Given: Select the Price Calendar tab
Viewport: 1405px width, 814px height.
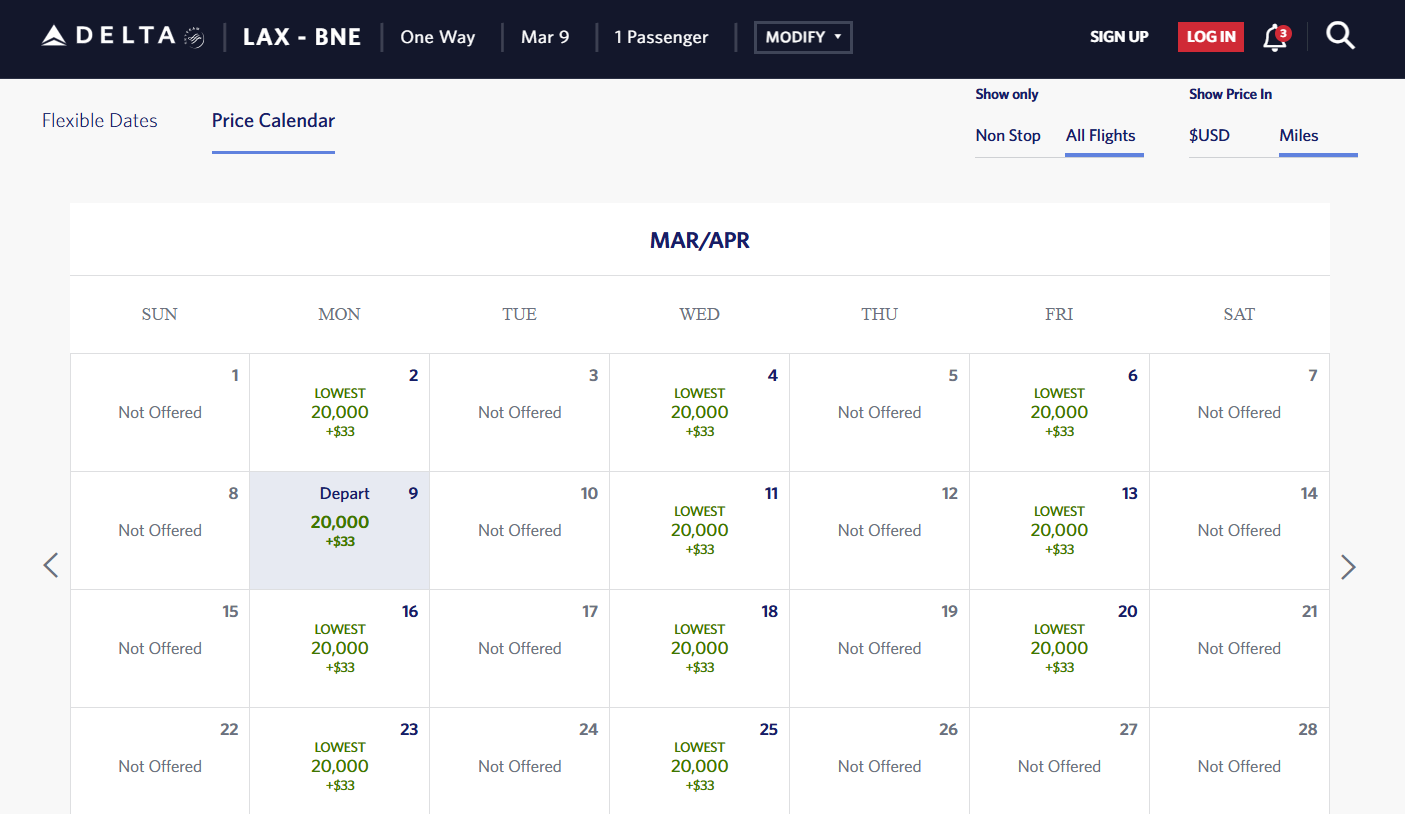Looking at the screenshot, I should (x=272, y=120).
